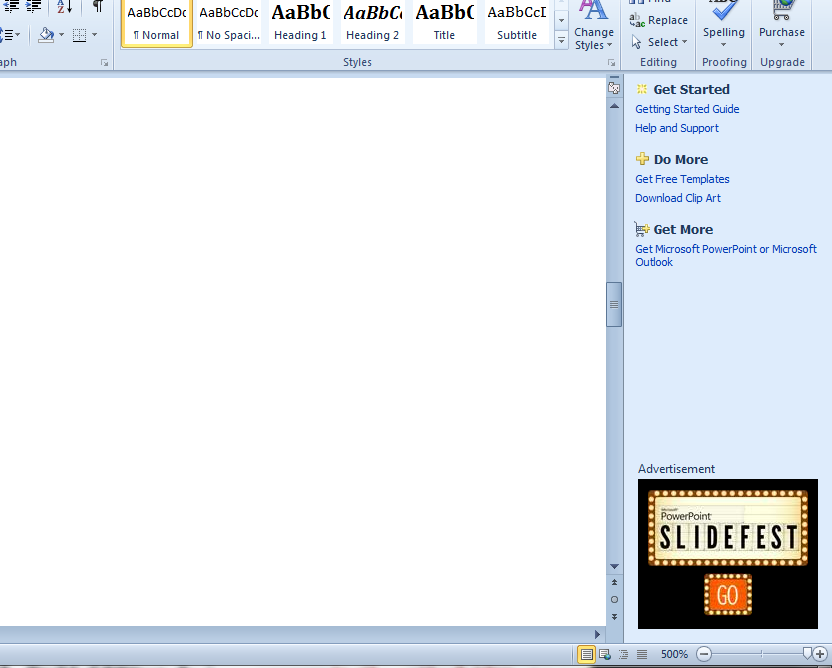The height and width of the screenshot is (668, 832).
Task: Click the Replace tool in Editing
Action: tap(659, 20)
